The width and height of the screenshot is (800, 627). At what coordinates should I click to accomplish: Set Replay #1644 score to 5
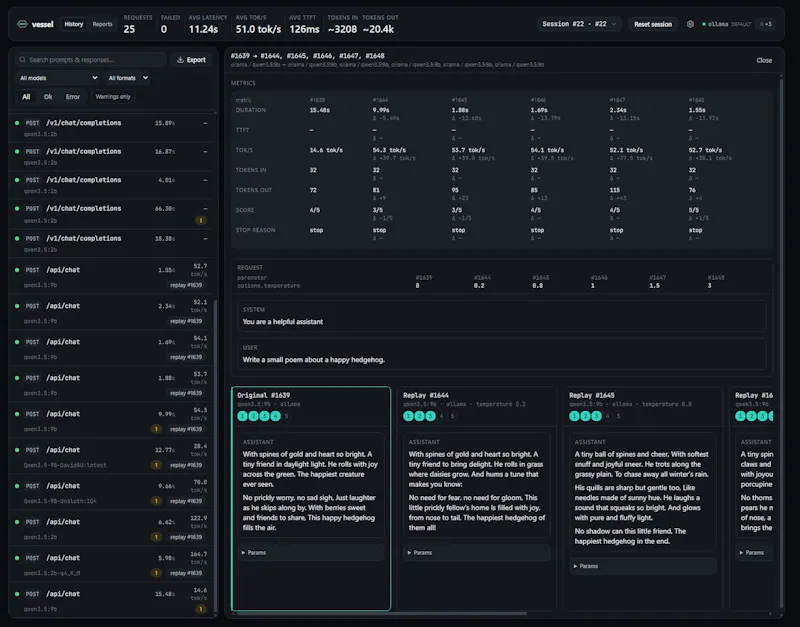point(452,416)
